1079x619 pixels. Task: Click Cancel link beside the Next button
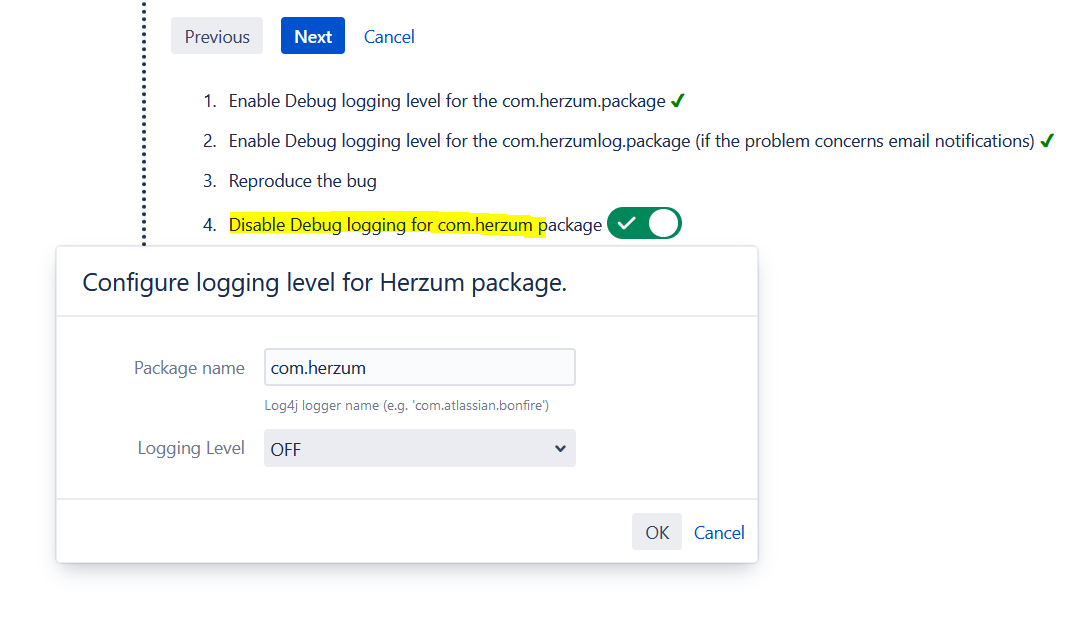tap(389, 37)
